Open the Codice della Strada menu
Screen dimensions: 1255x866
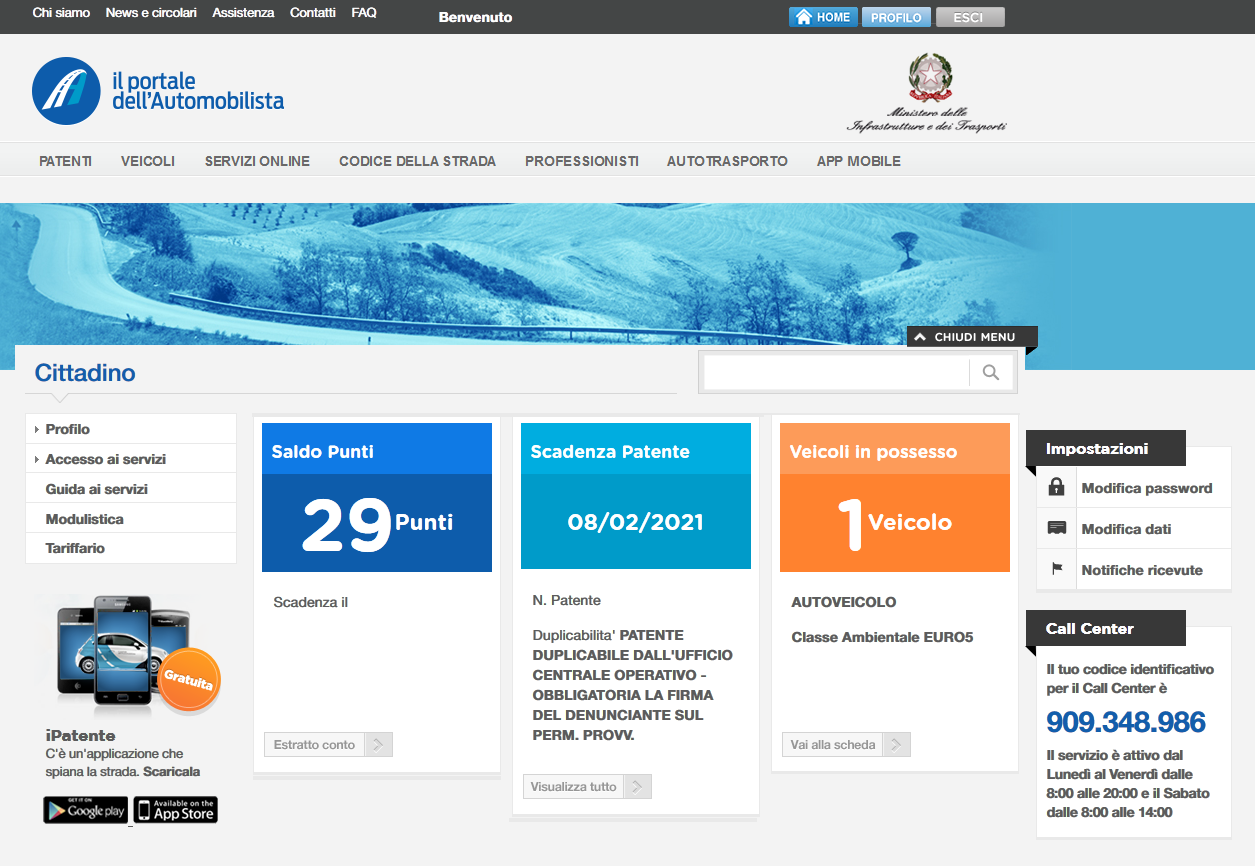[x=417, y=161]
